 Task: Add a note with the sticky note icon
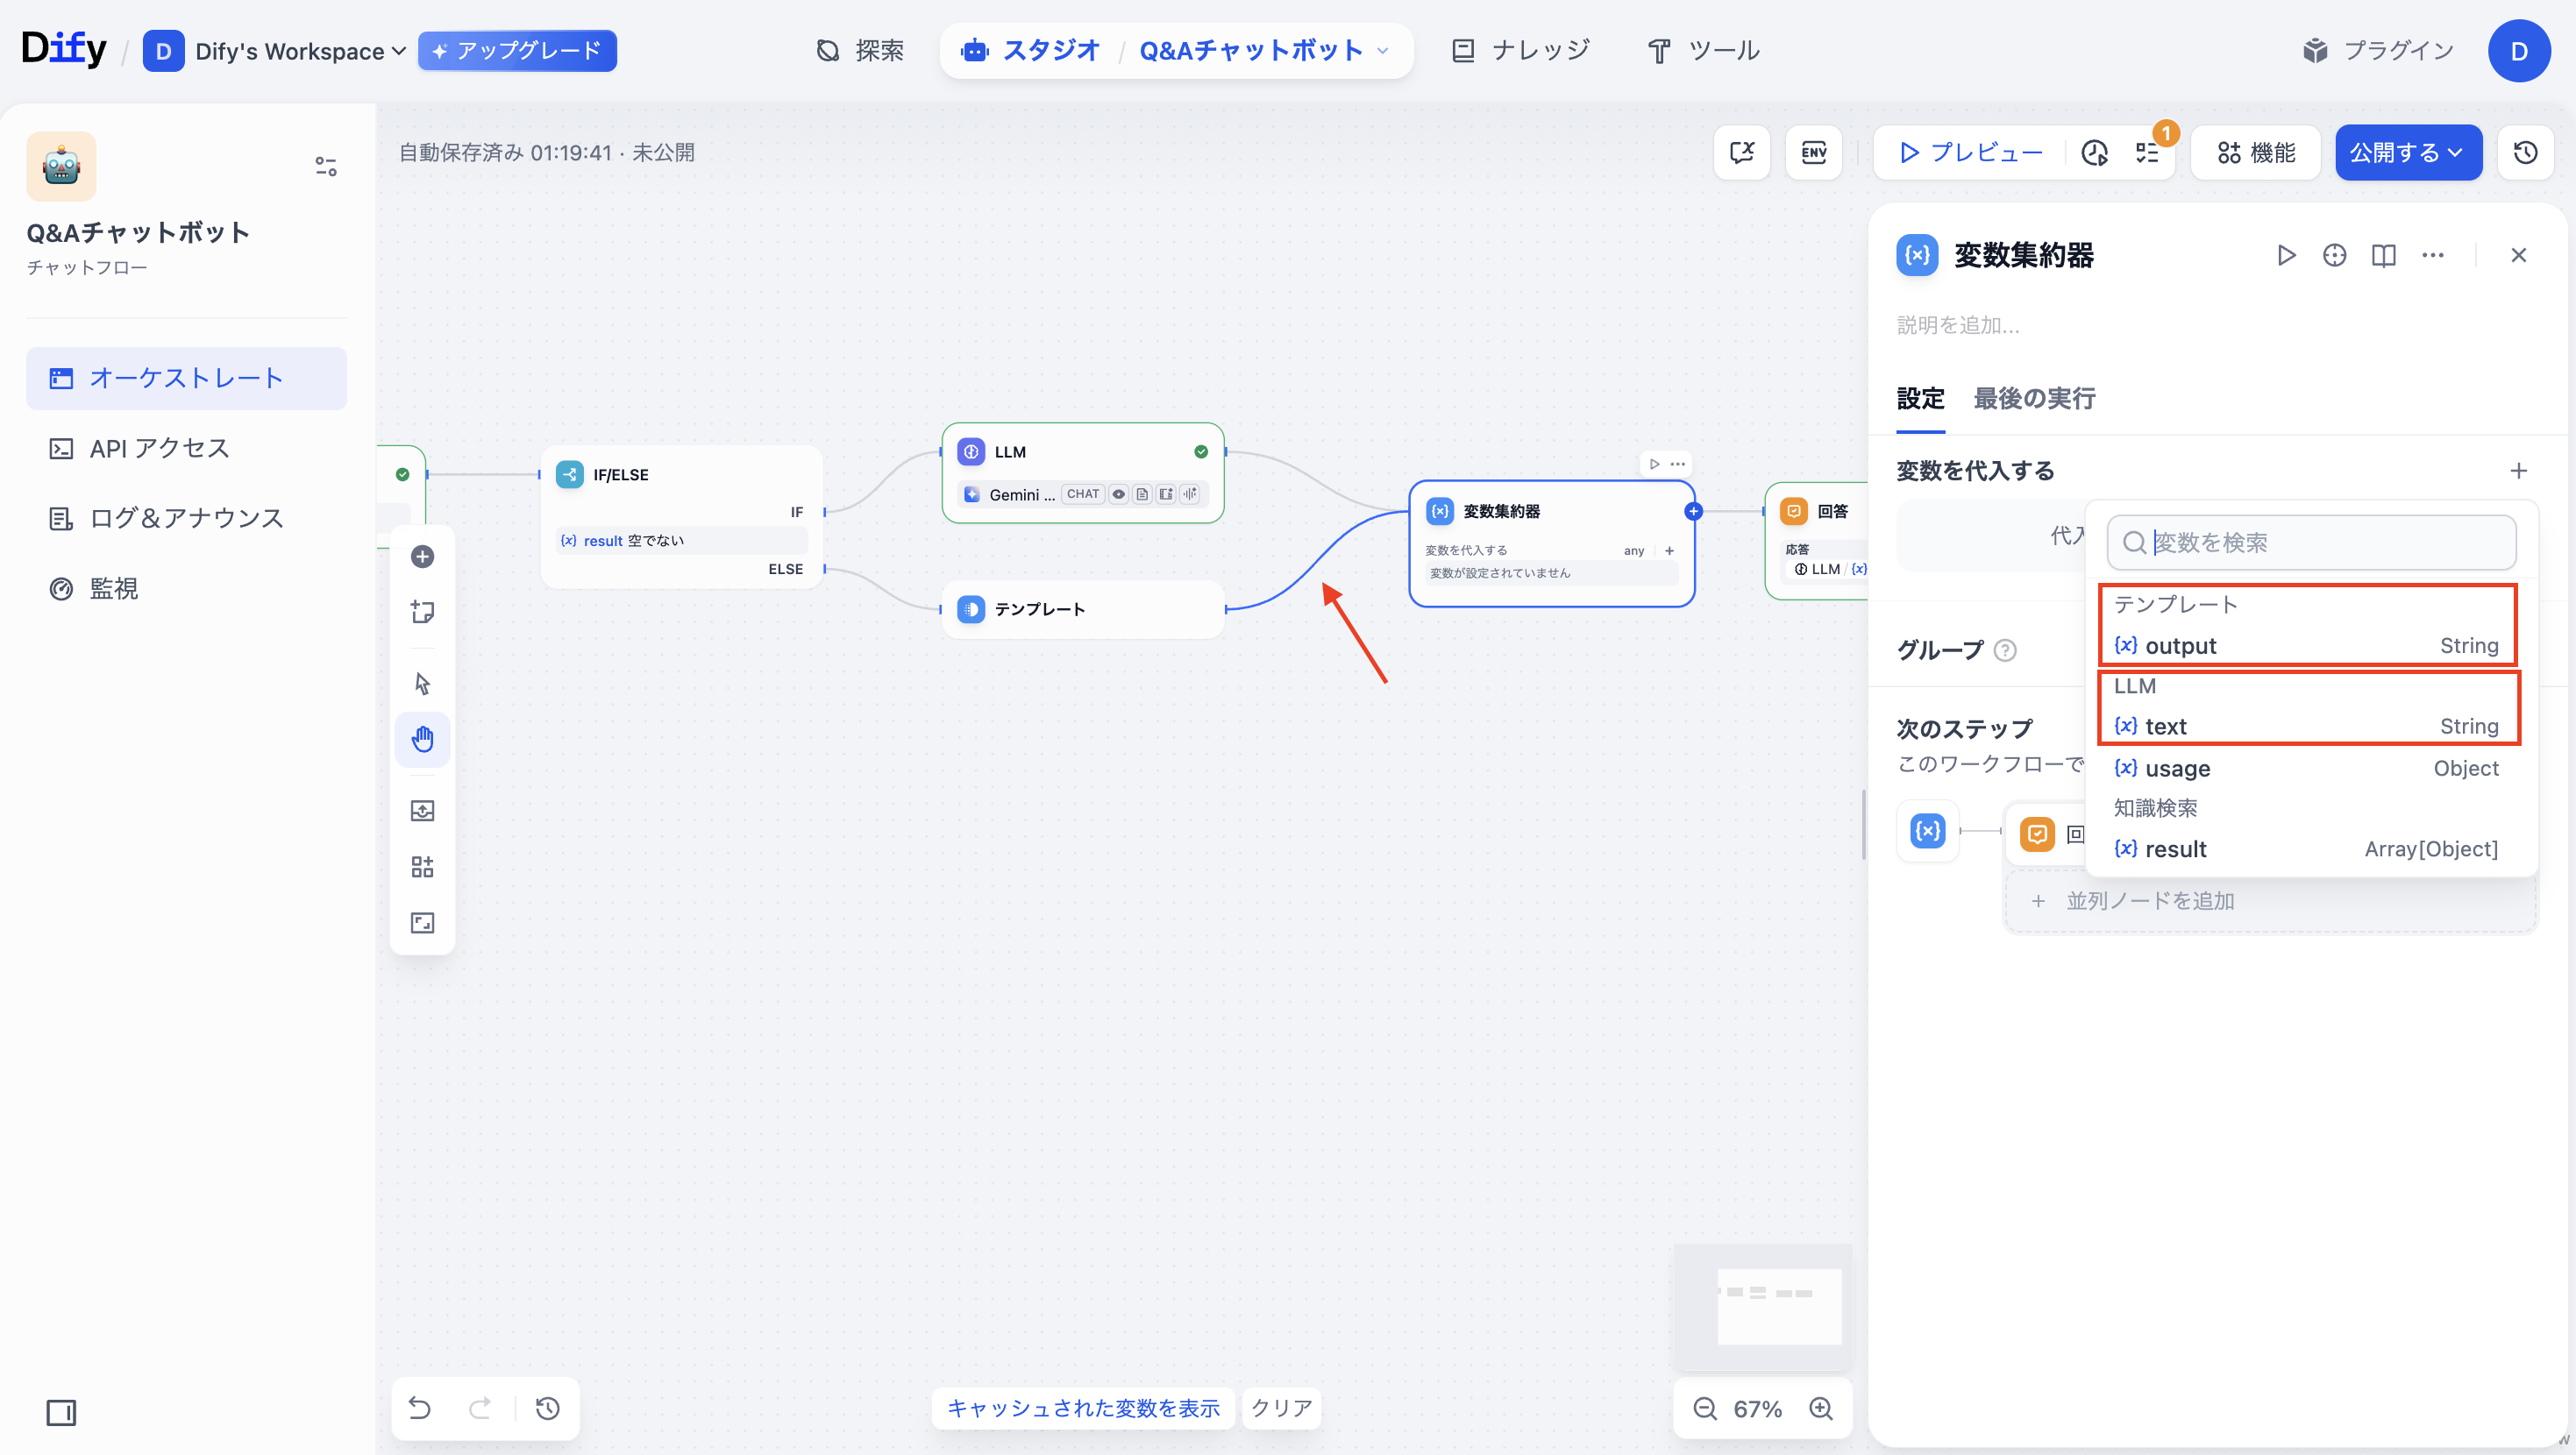(x=422, y=611)
